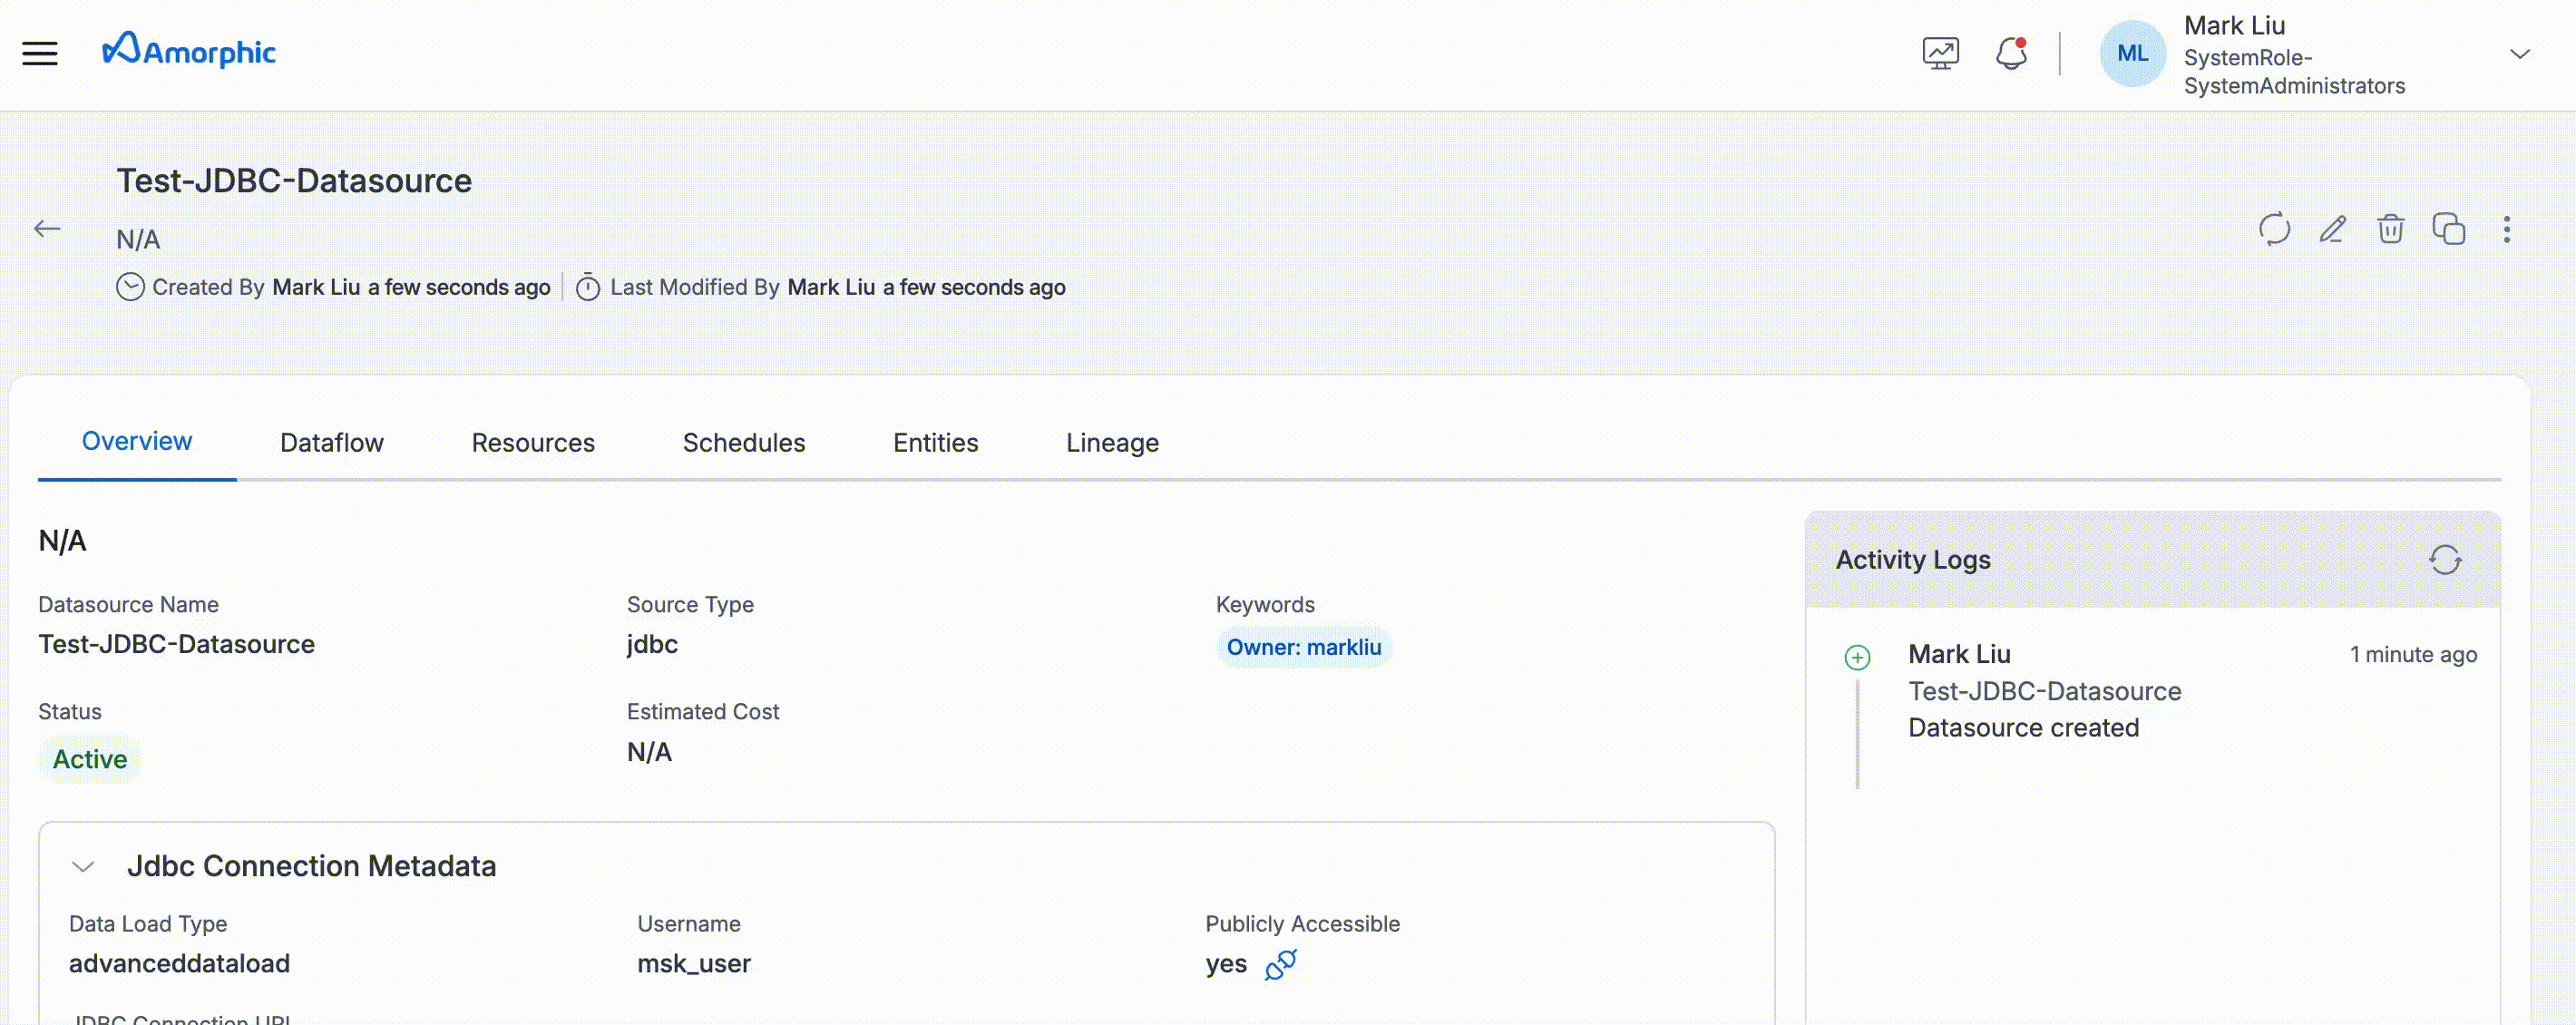Clone datasource with copy icon
The width and height of the screenshot is (2576, 1025).
coord(2448,229)
